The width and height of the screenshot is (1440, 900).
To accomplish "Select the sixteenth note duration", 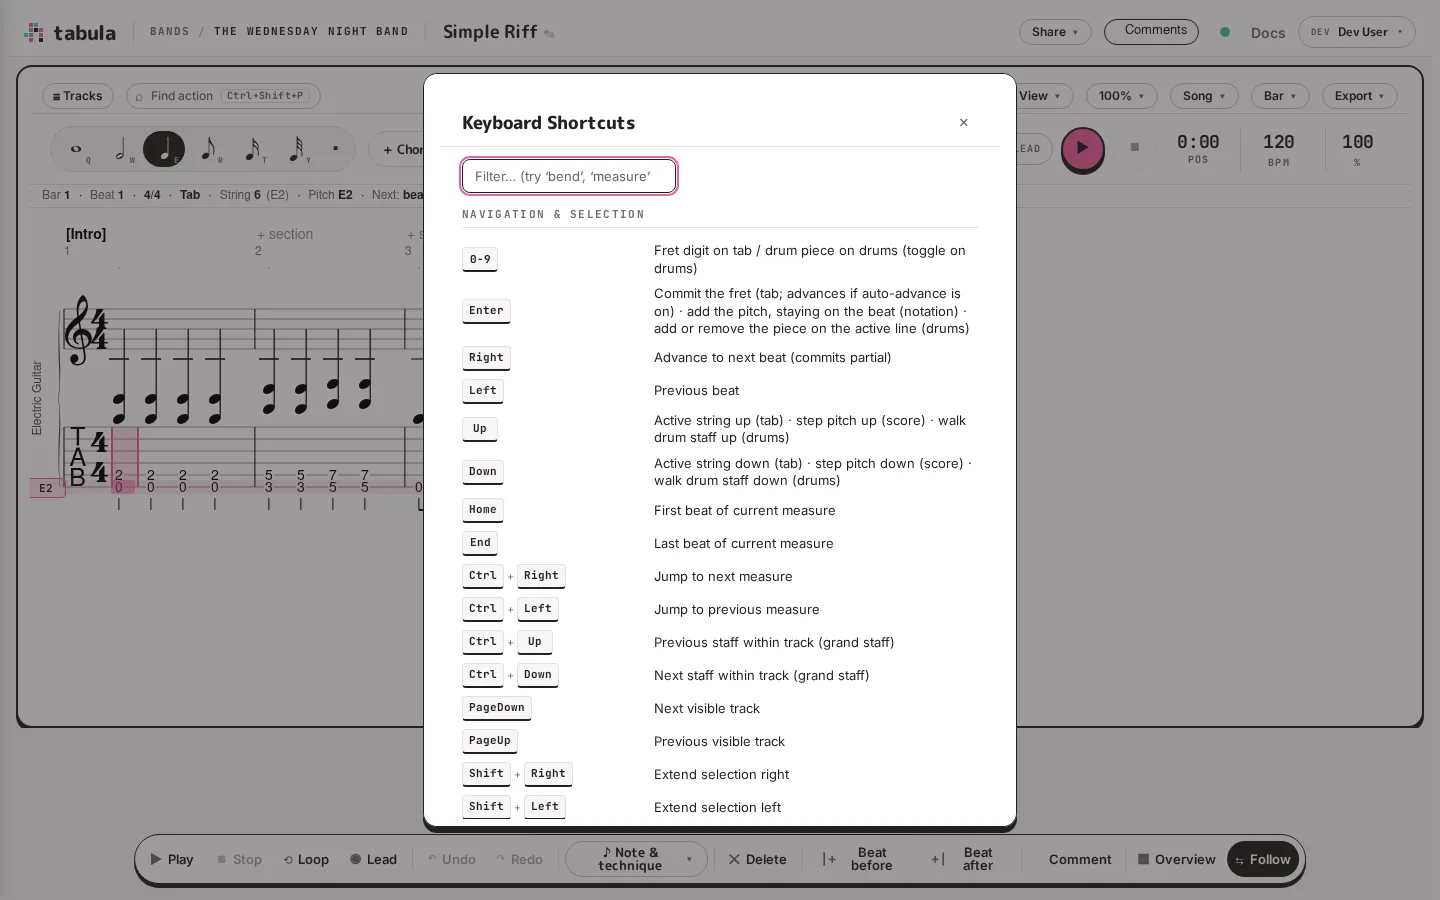I will 252,149.
